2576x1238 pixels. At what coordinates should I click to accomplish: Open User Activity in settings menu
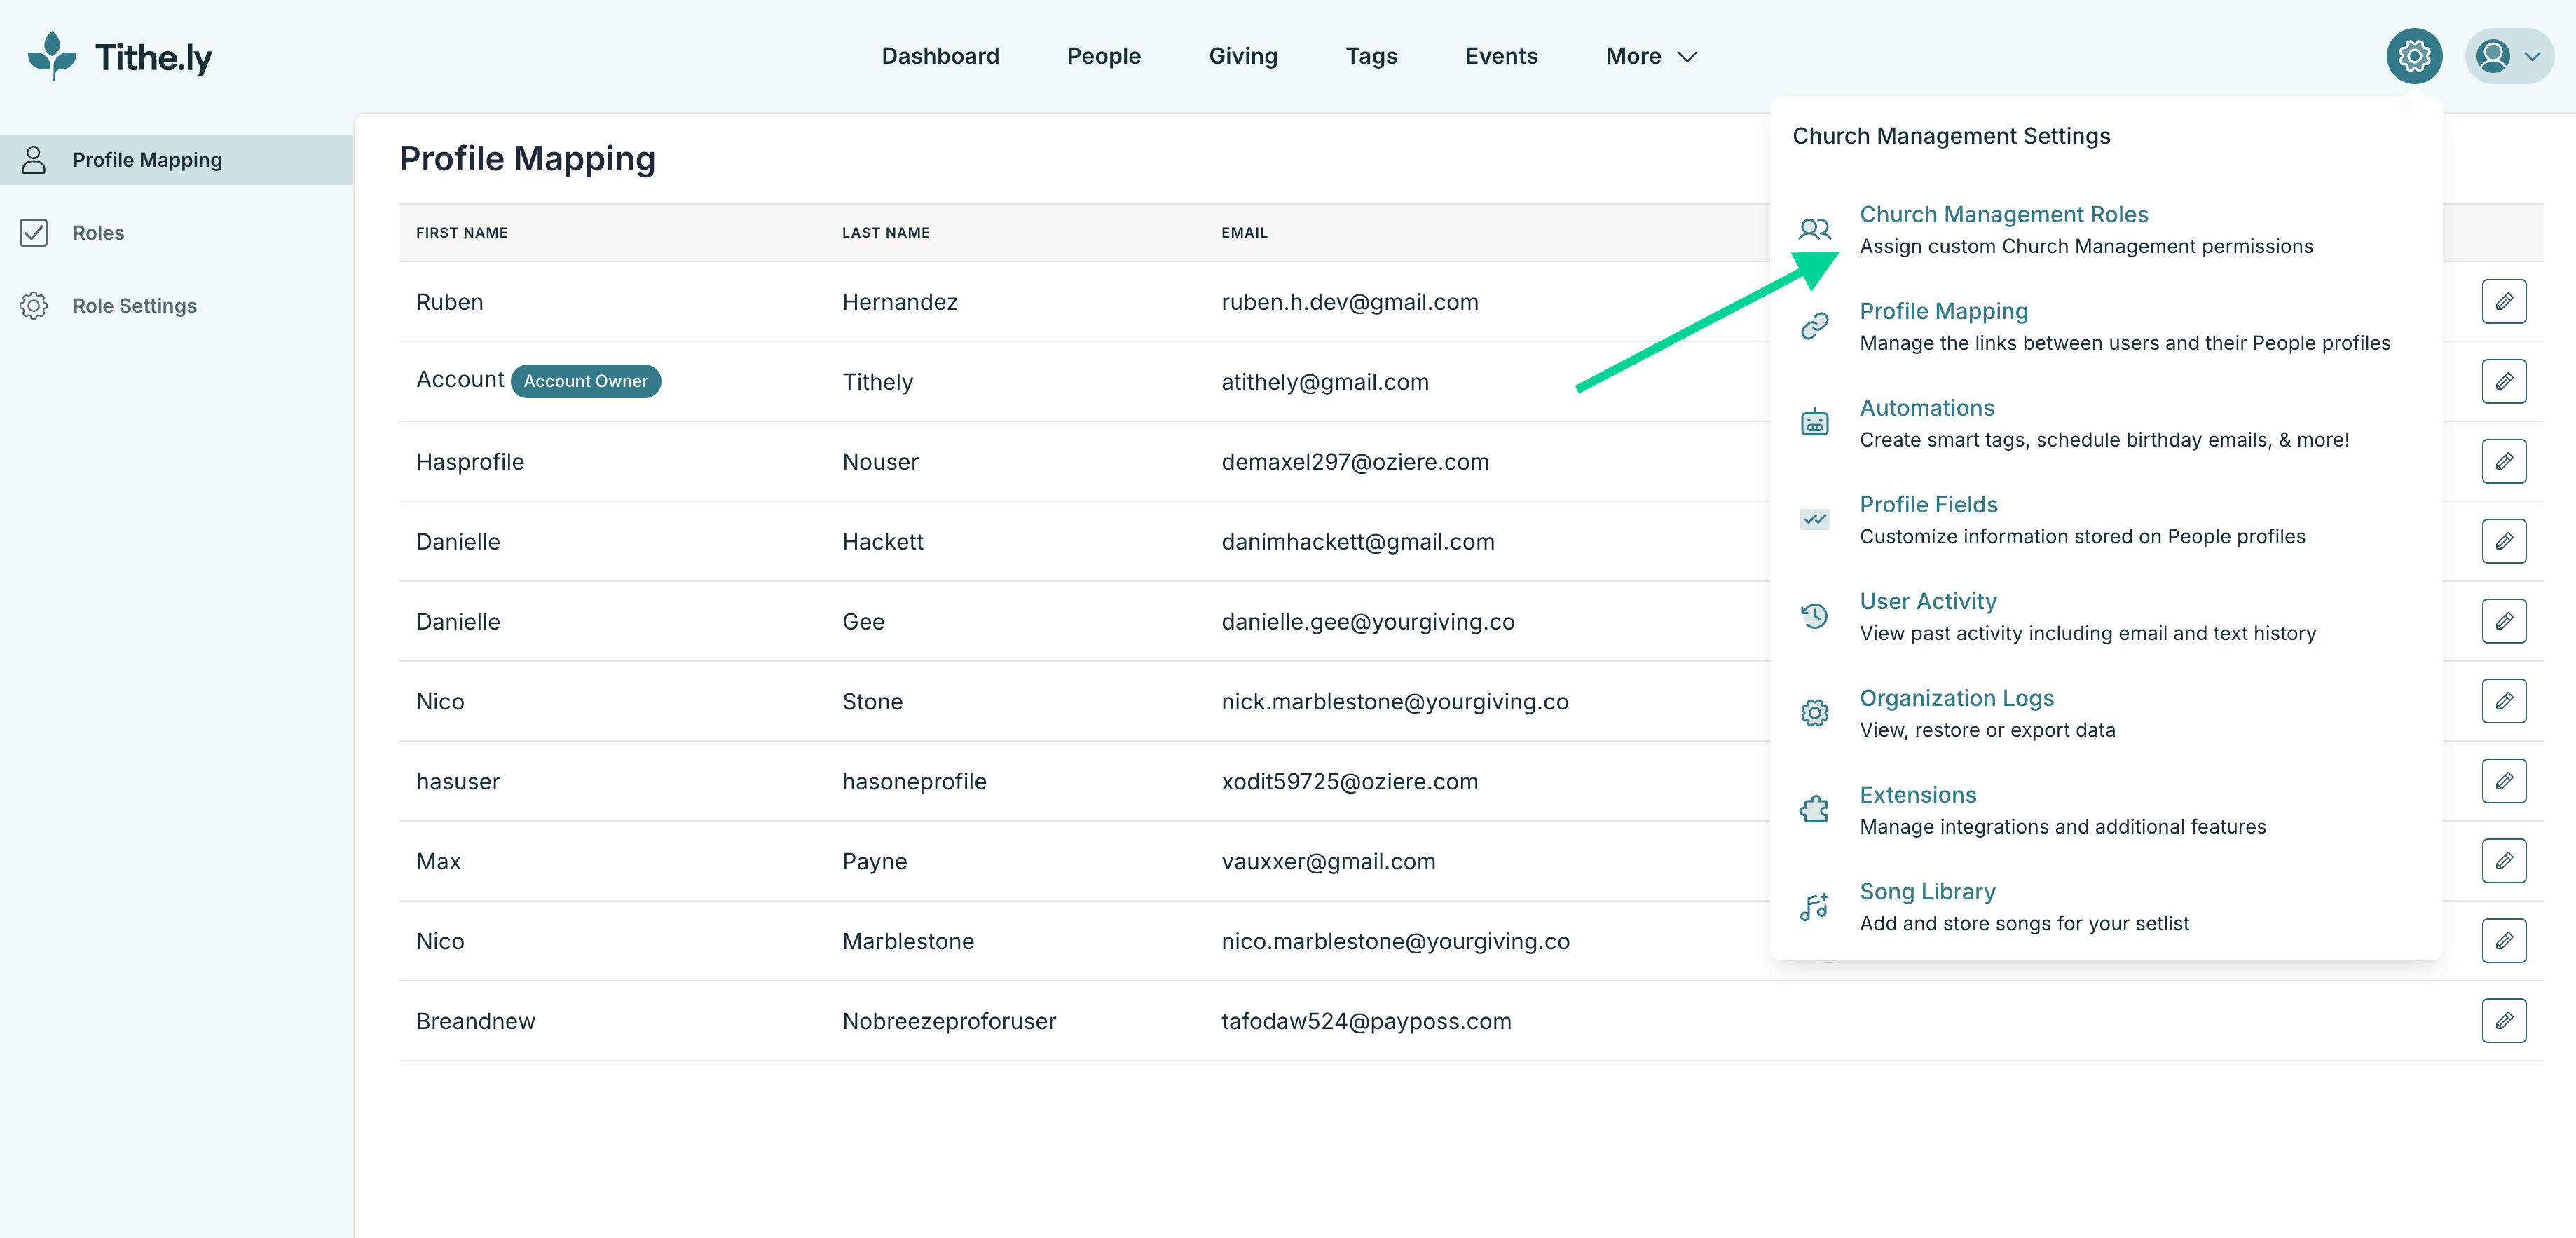1927,601
